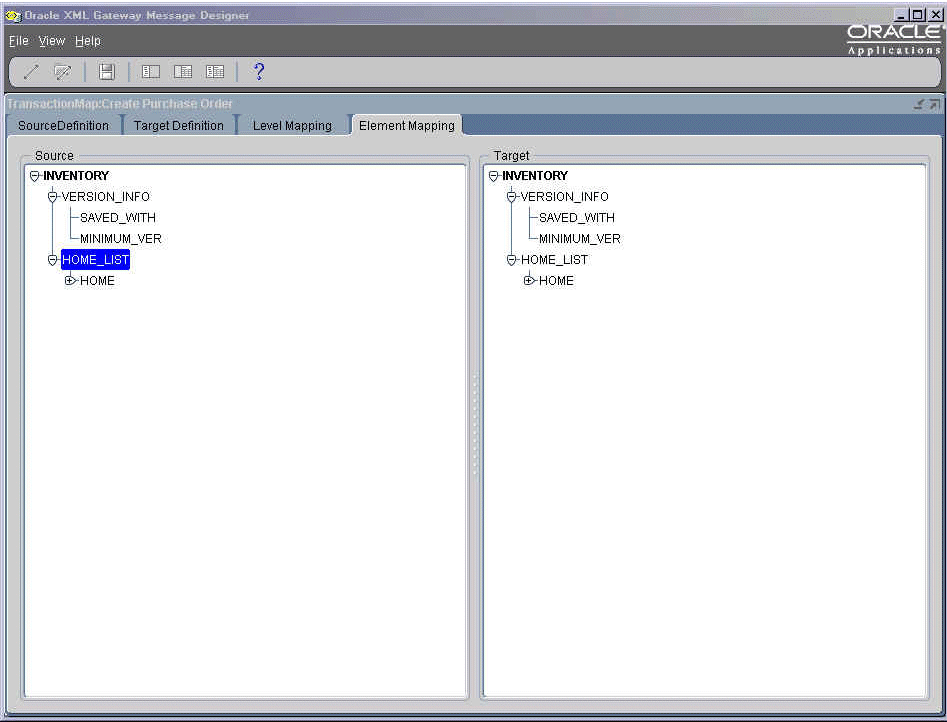Select VERSION_INFO in the Source tree
Screen dimensions: 947x722
[x=106, y=197]
